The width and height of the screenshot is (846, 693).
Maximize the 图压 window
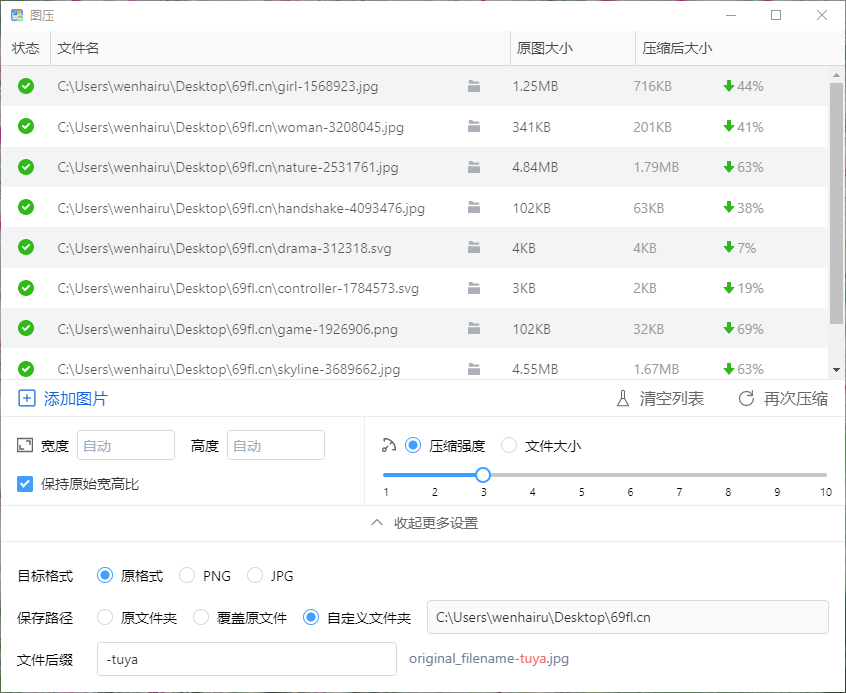pyautogui.click(x=776, y=15)
